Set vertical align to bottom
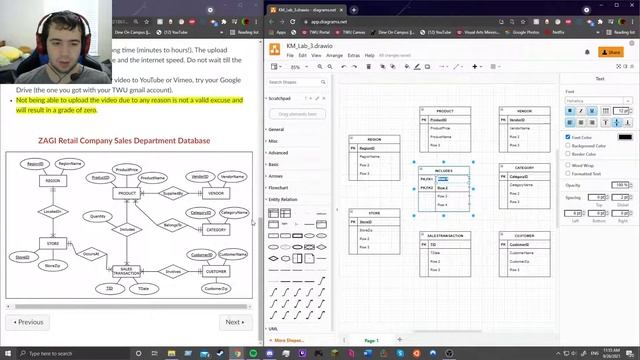Viewport: 640px width, 360px height. click(x=627, y=122)
